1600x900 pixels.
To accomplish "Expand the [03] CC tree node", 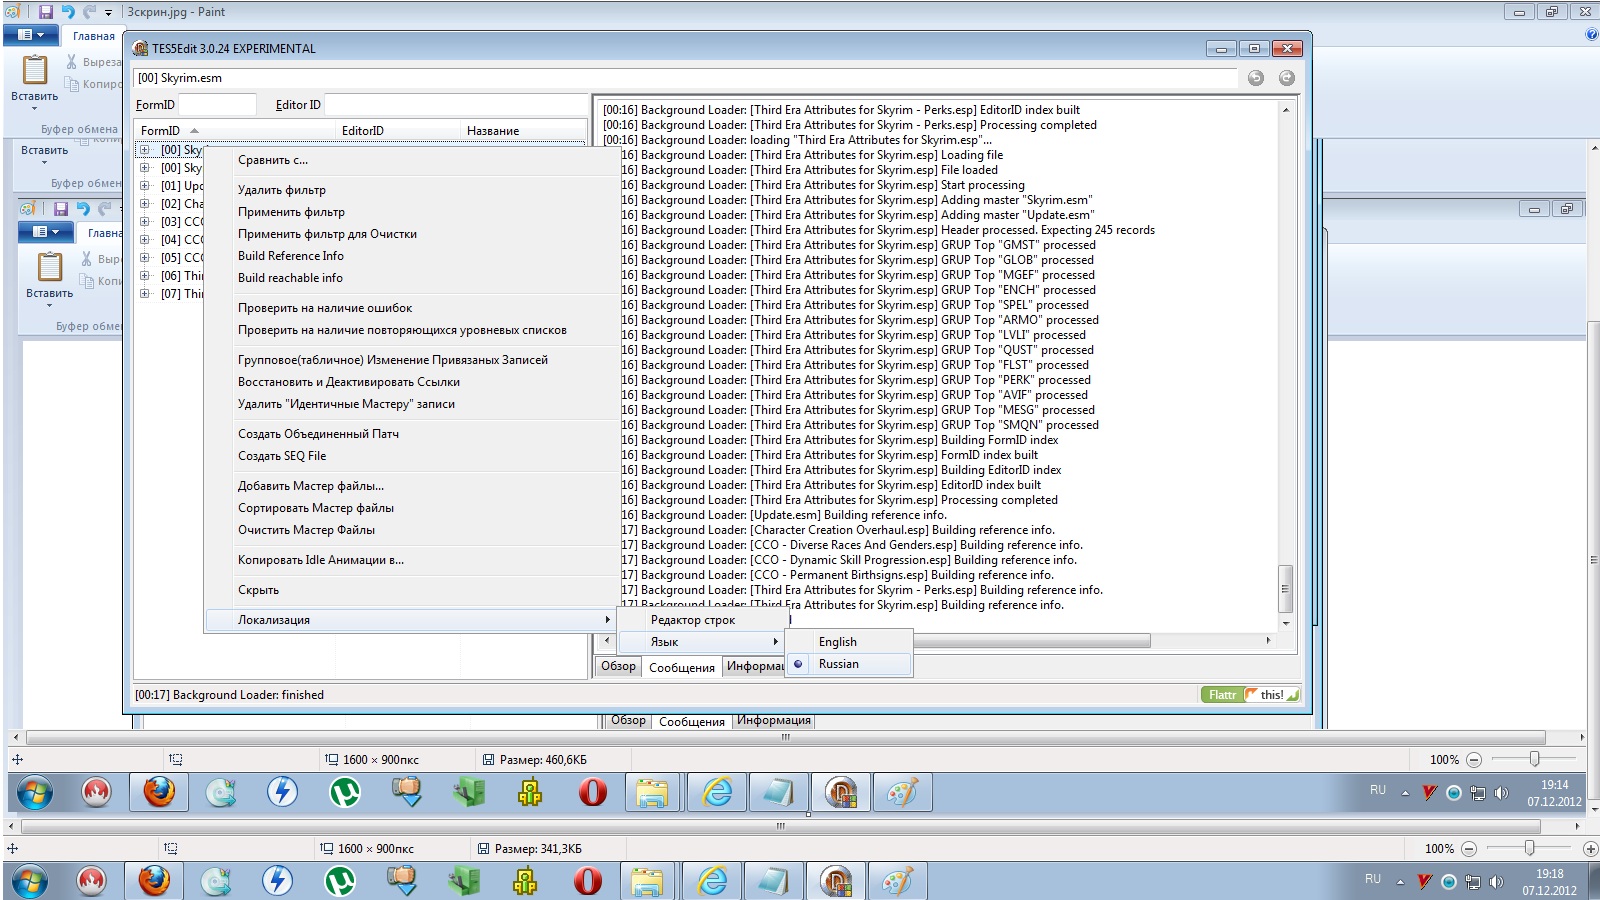I will 144,222.
